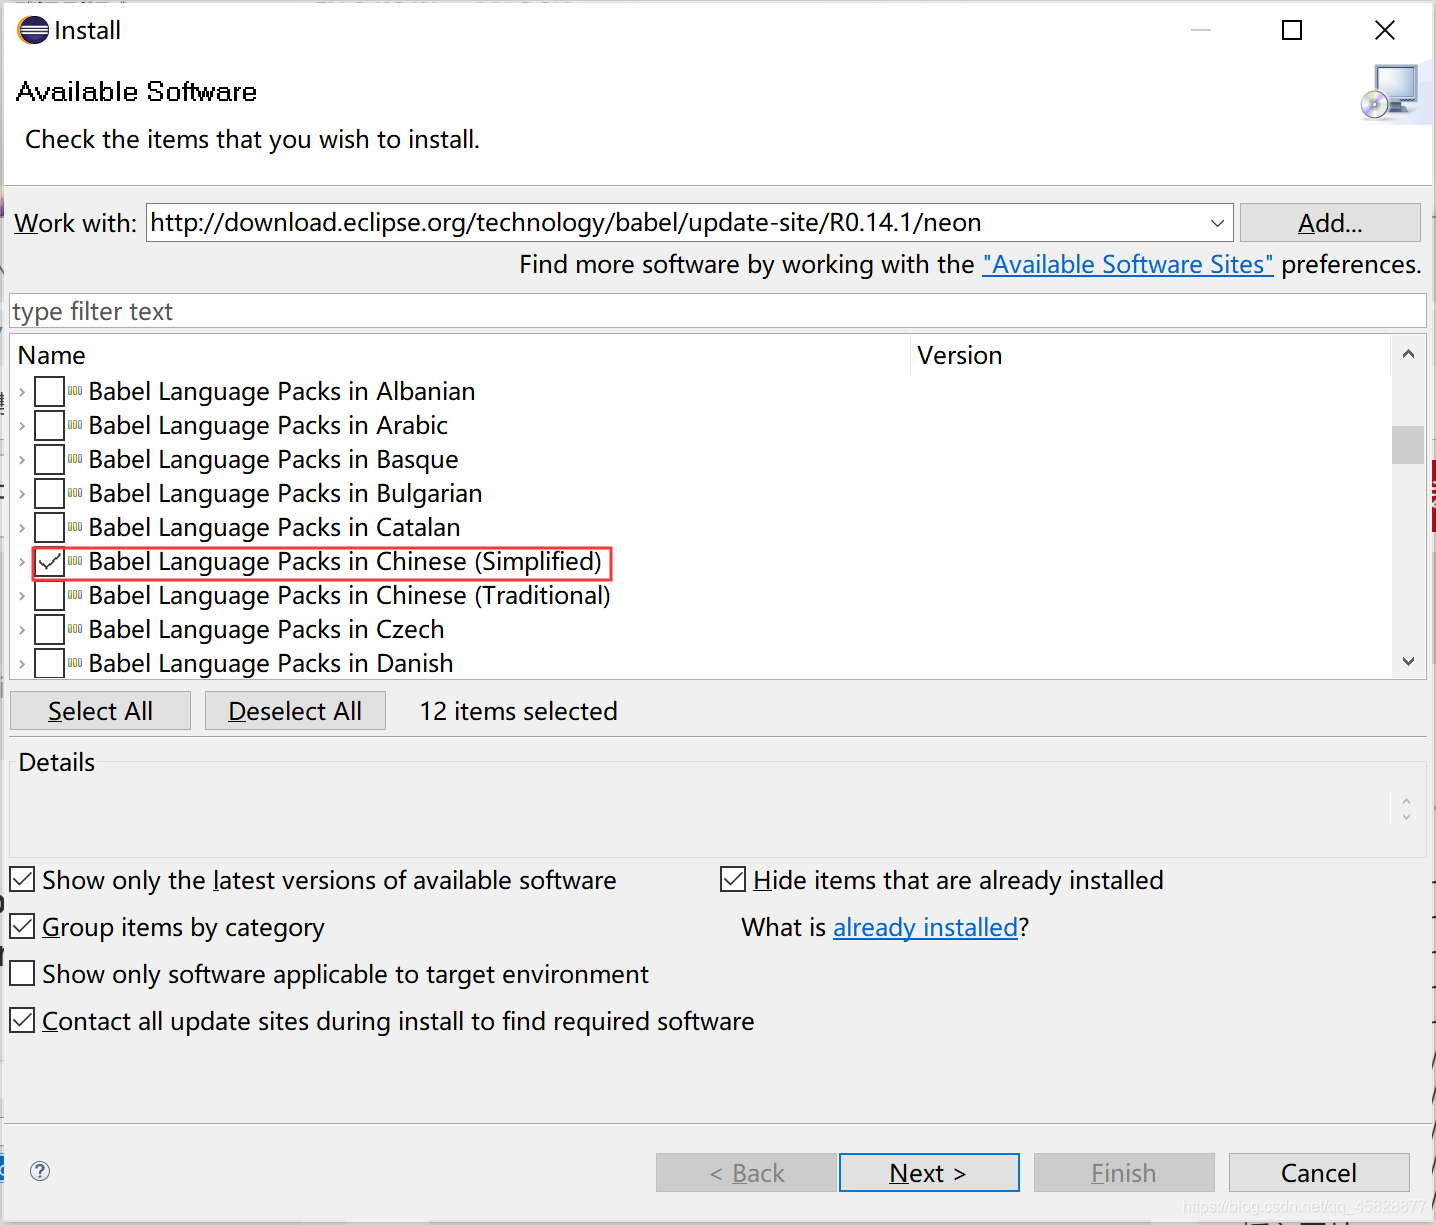Click Select All button

100,711
